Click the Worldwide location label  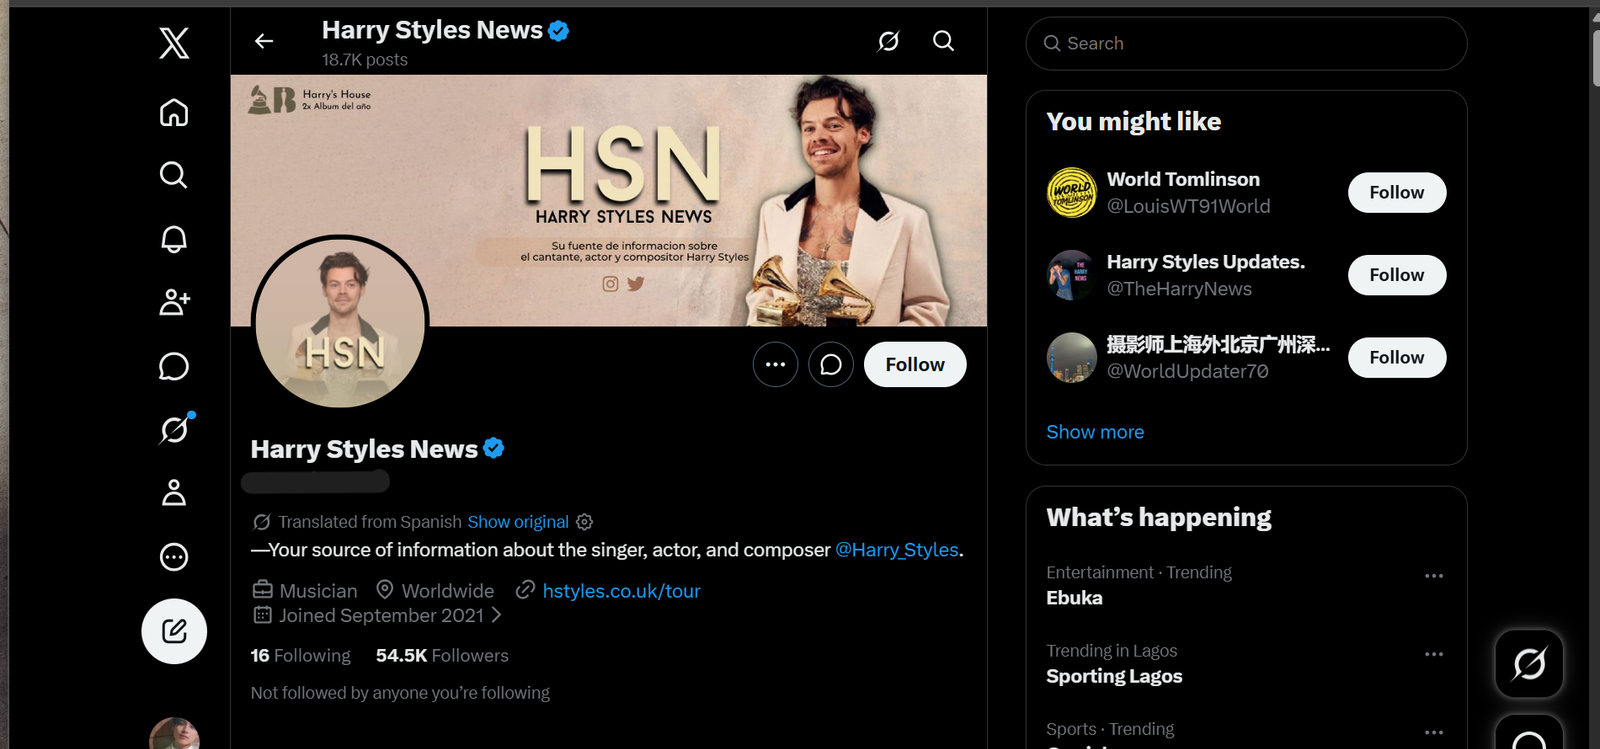click(x=448, y=591)
